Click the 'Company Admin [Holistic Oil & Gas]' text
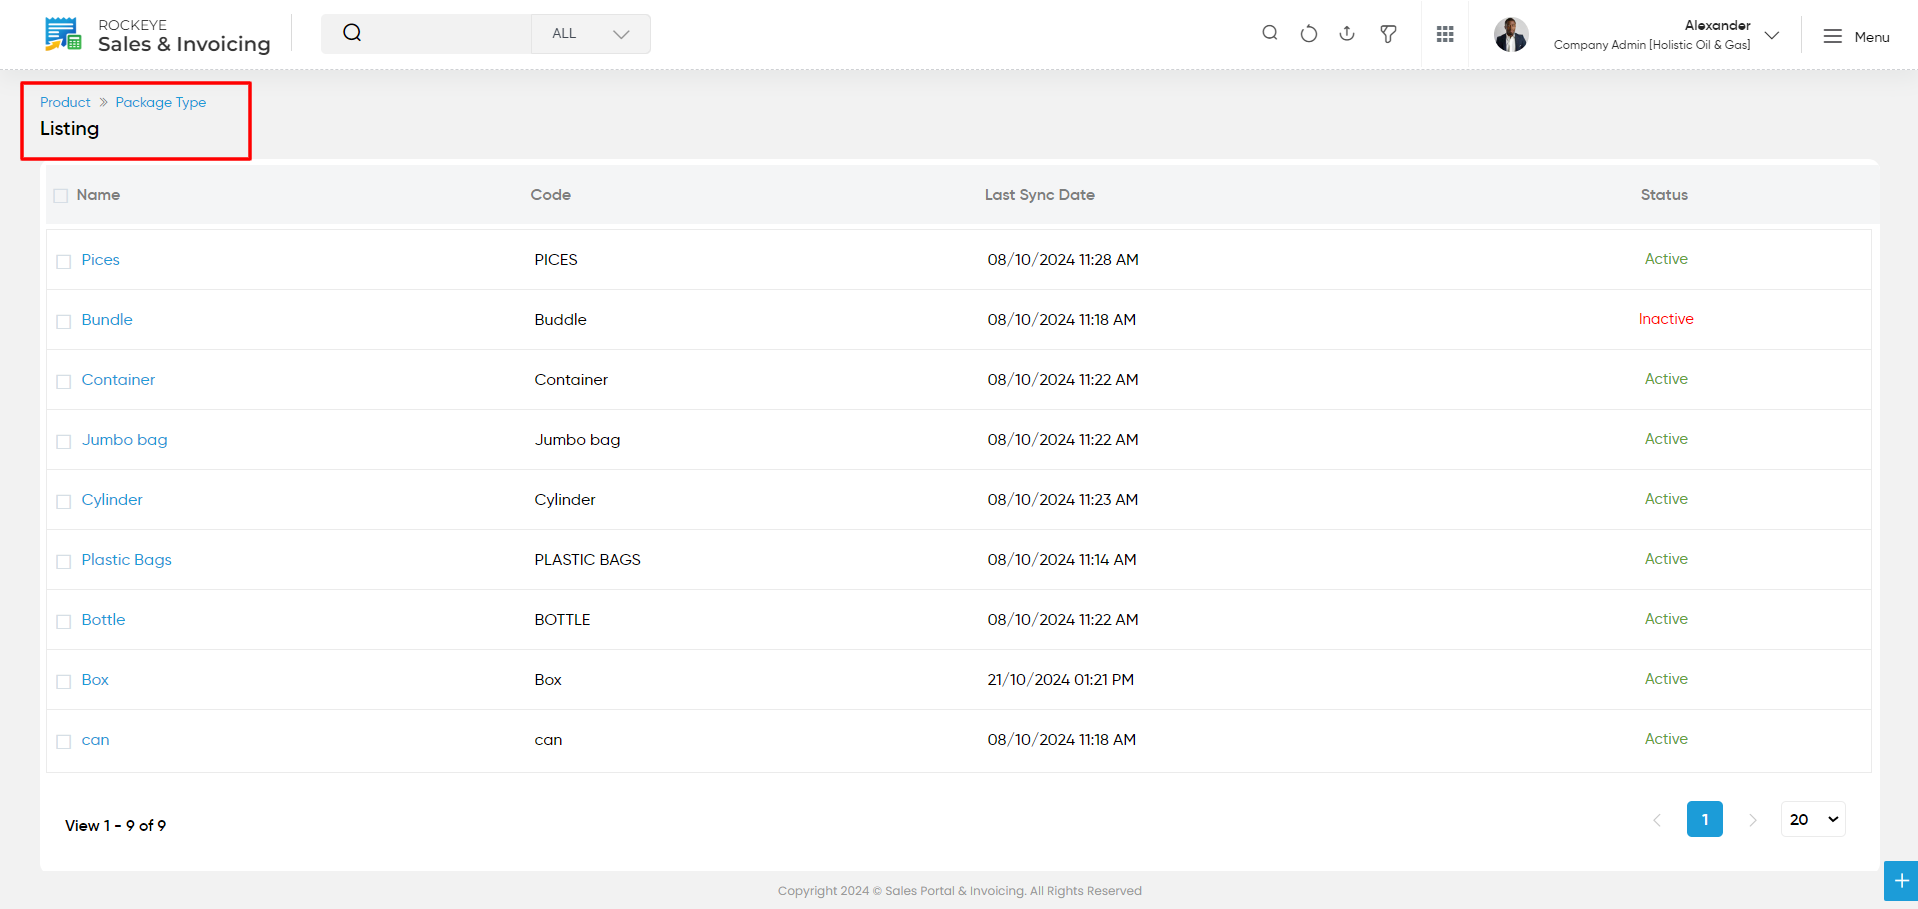This screenshot has width=1918, height=909. tap(1652, 45)
